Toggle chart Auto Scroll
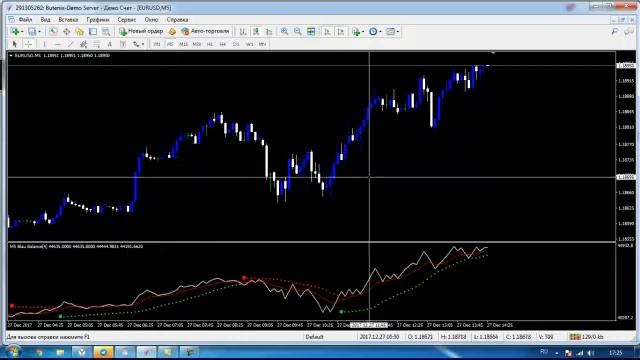640x360 pixels. pos(327,31)
